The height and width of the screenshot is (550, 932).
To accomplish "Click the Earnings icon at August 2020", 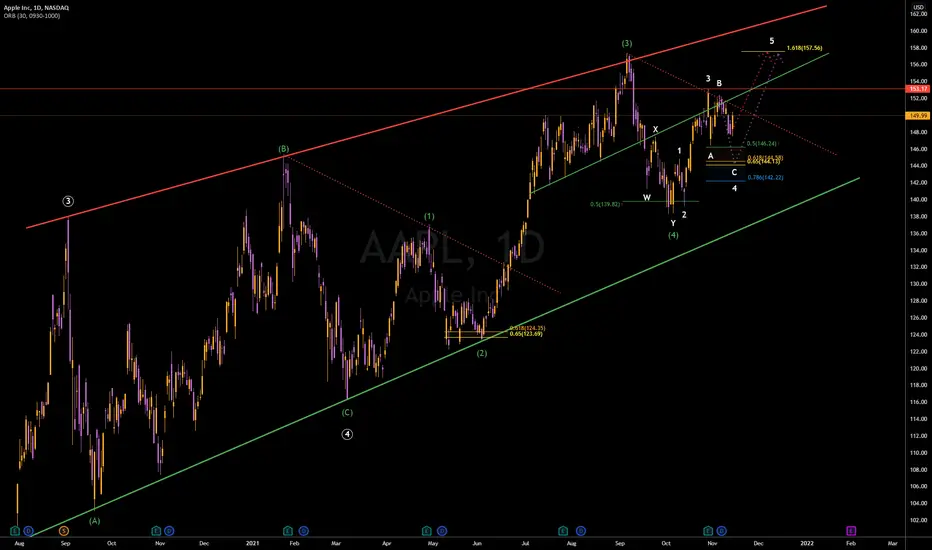I will pos(15,530).
